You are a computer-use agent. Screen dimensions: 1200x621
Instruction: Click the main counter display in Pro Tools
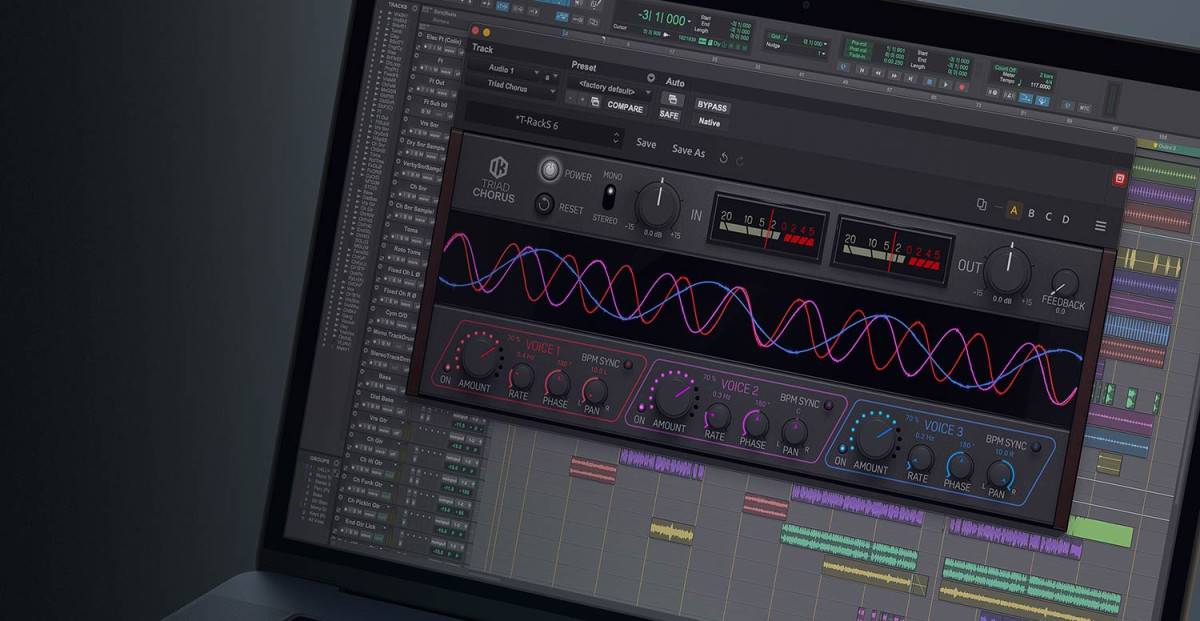(x=664, y=20)
